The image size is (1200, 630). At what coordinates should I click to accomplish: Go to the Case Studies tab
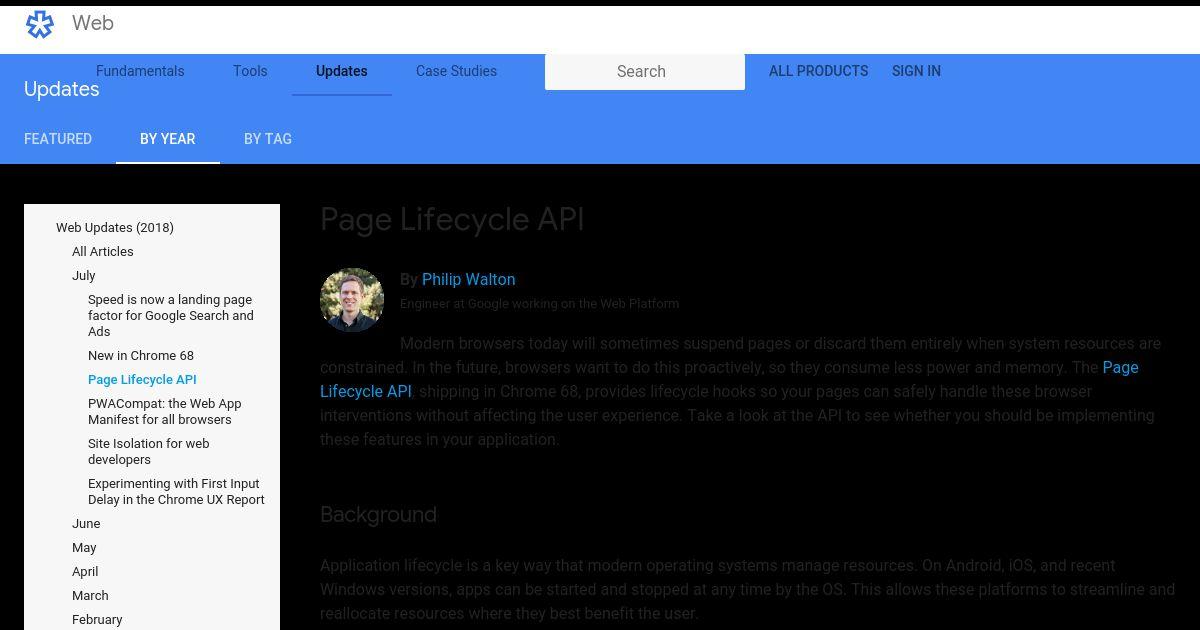(x=456, y=71)
